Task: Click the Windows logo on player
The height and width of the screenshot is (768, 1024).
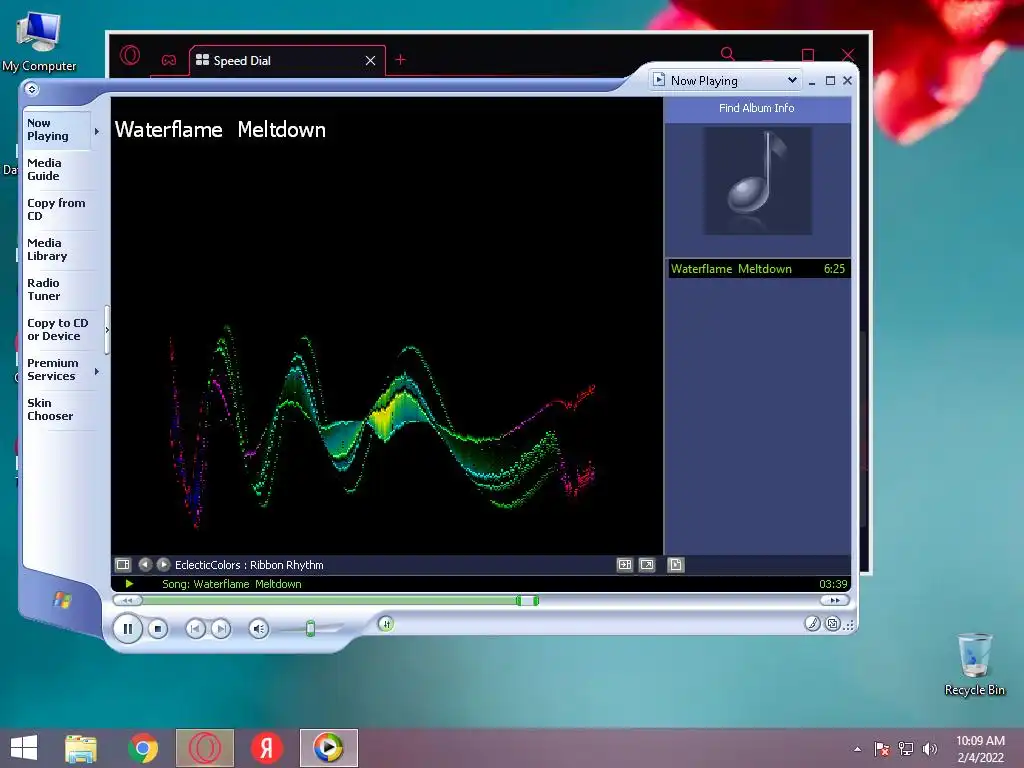Action: 62,600
